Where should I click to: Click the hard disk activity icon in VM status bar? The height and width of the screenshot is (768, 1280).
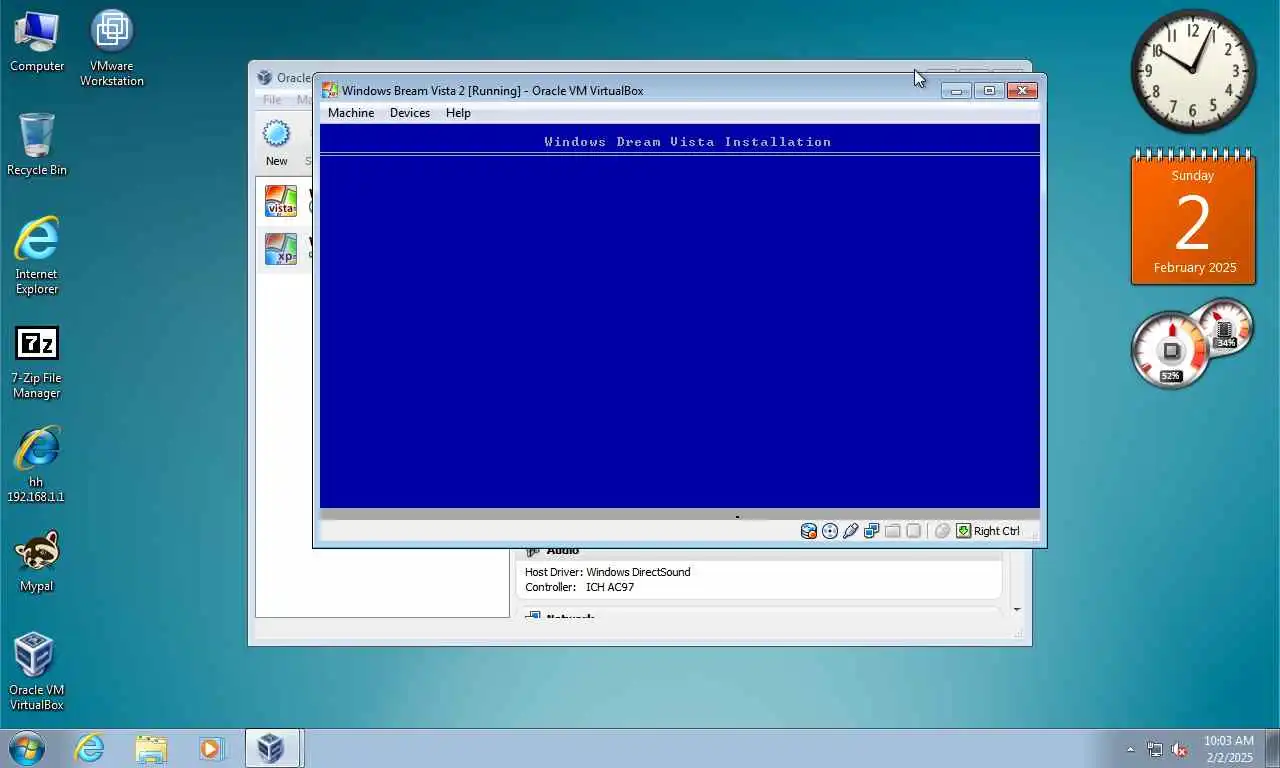[x=809, y=531]
